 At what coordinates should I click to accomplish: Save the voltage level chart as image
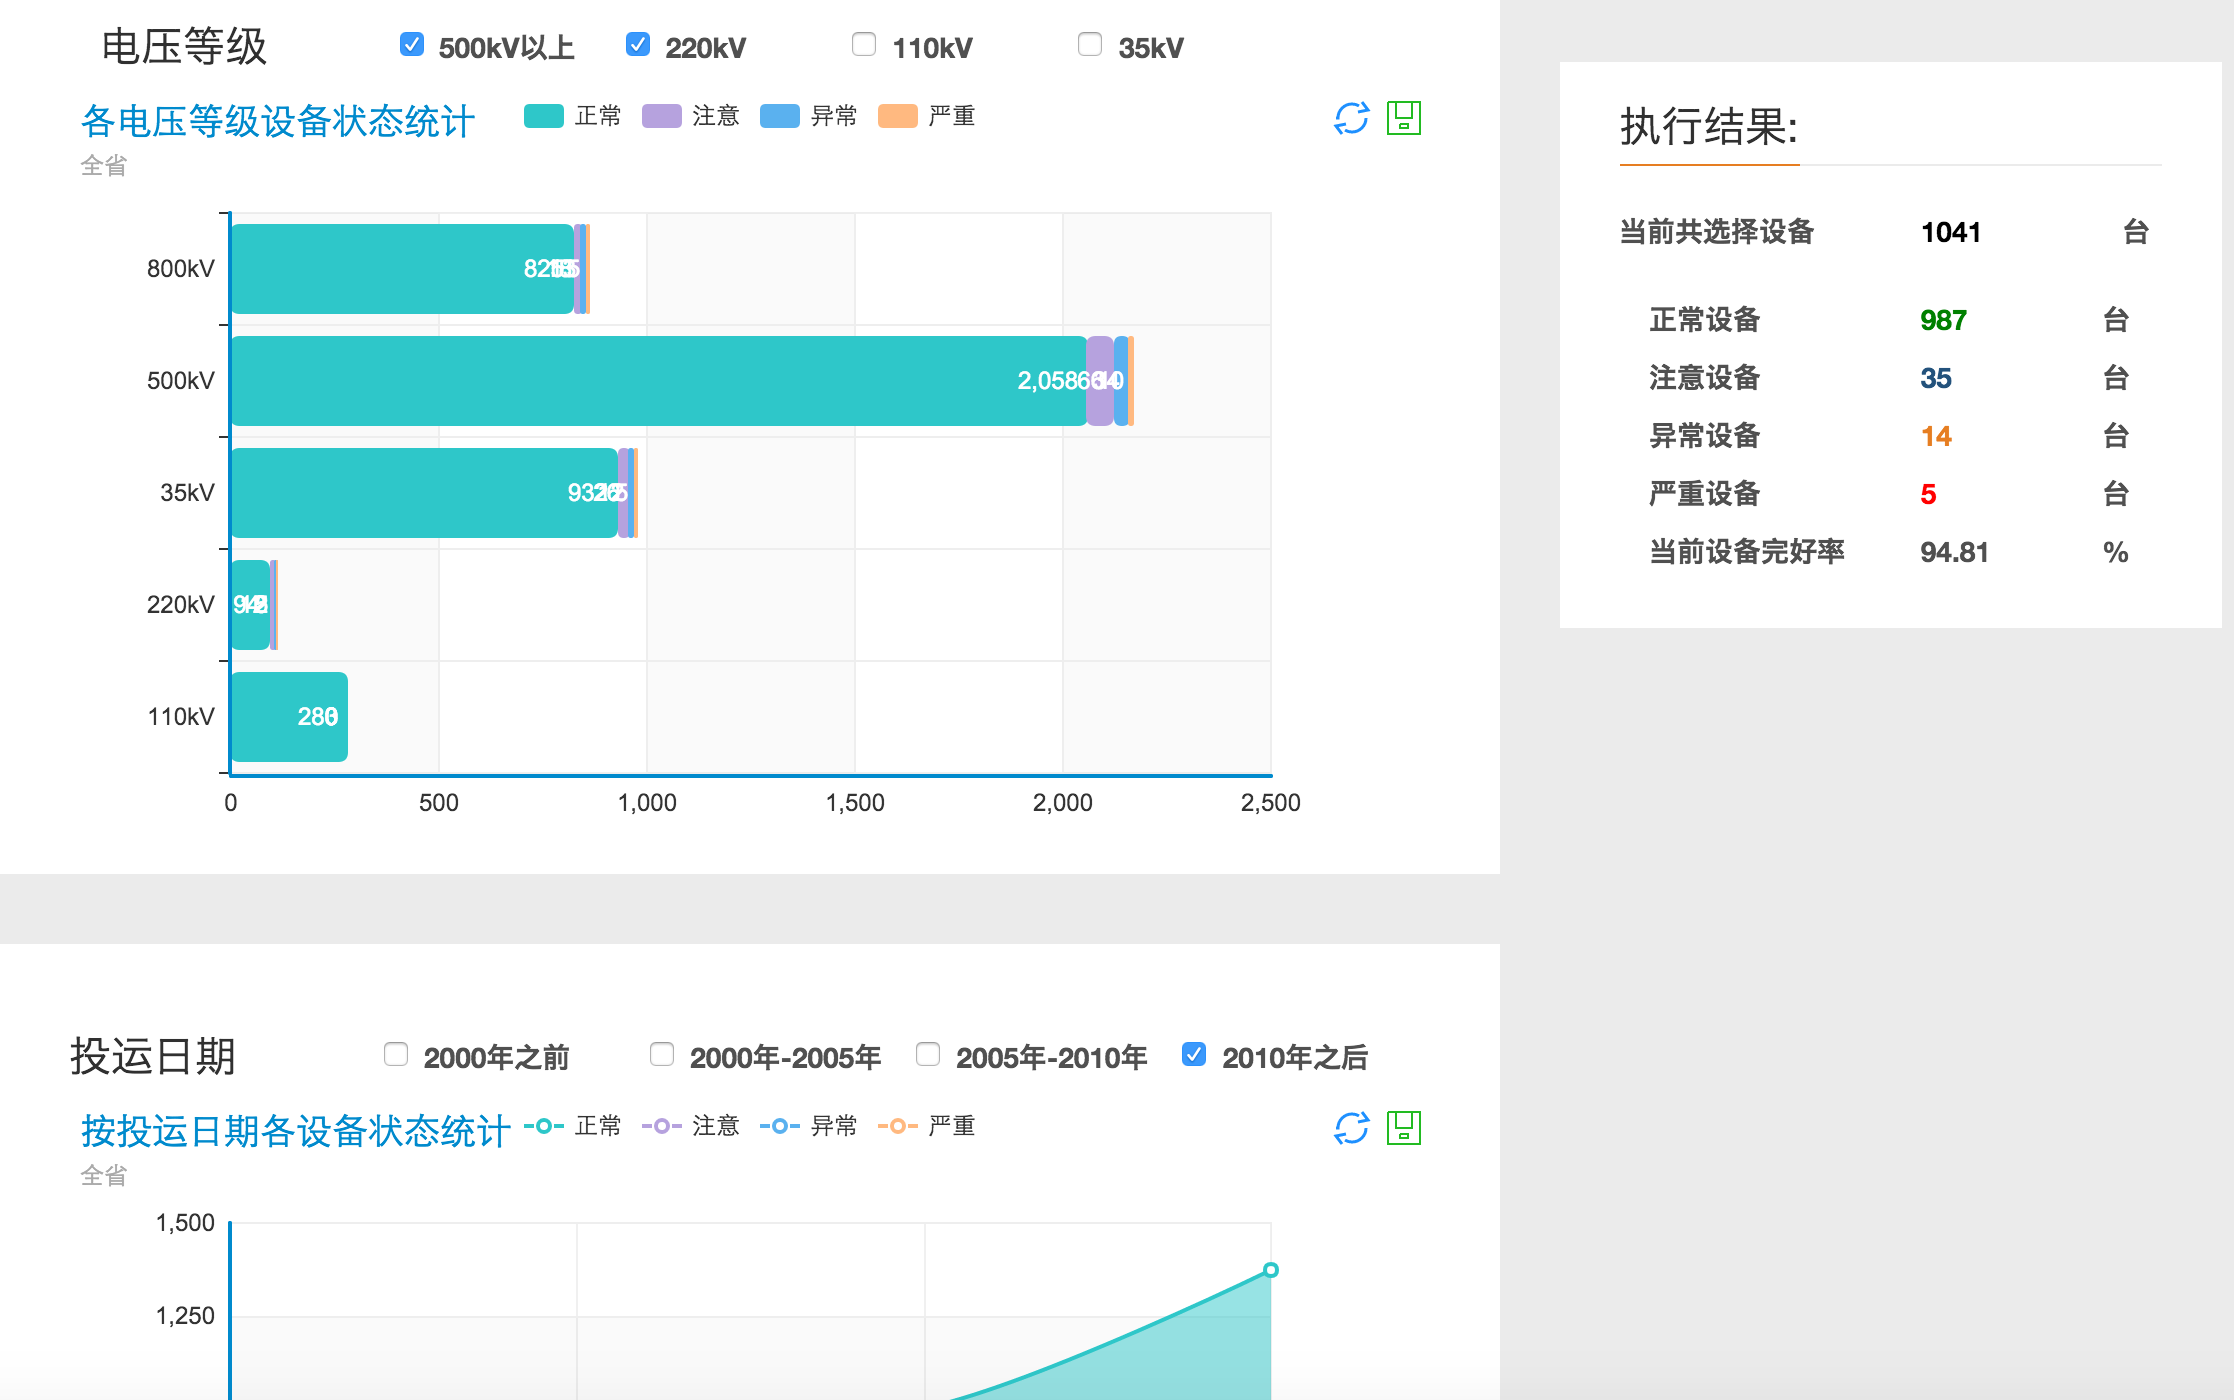coord(1404,118)
